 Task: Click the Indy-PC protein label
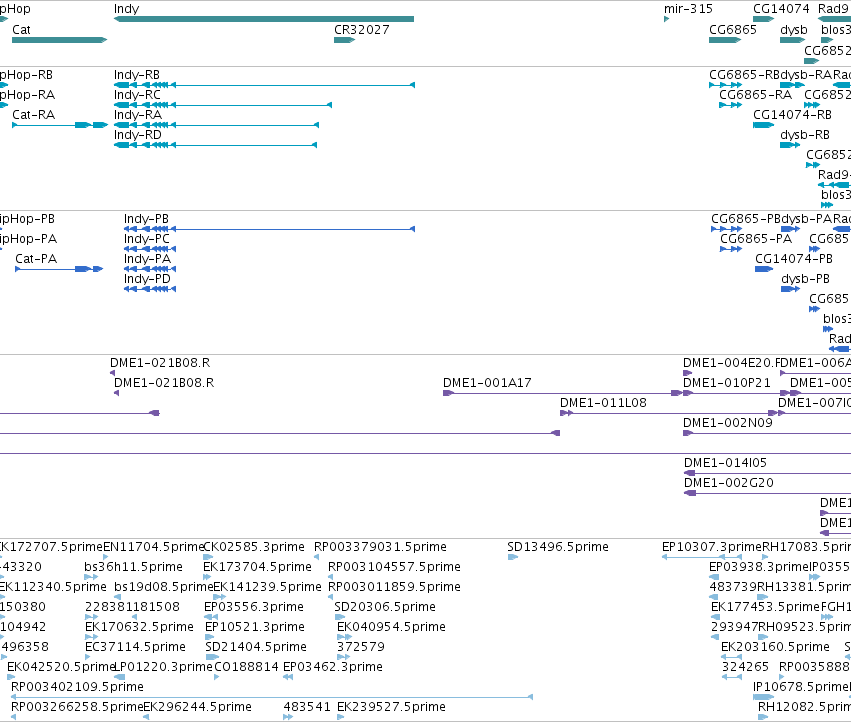[147, 239]
